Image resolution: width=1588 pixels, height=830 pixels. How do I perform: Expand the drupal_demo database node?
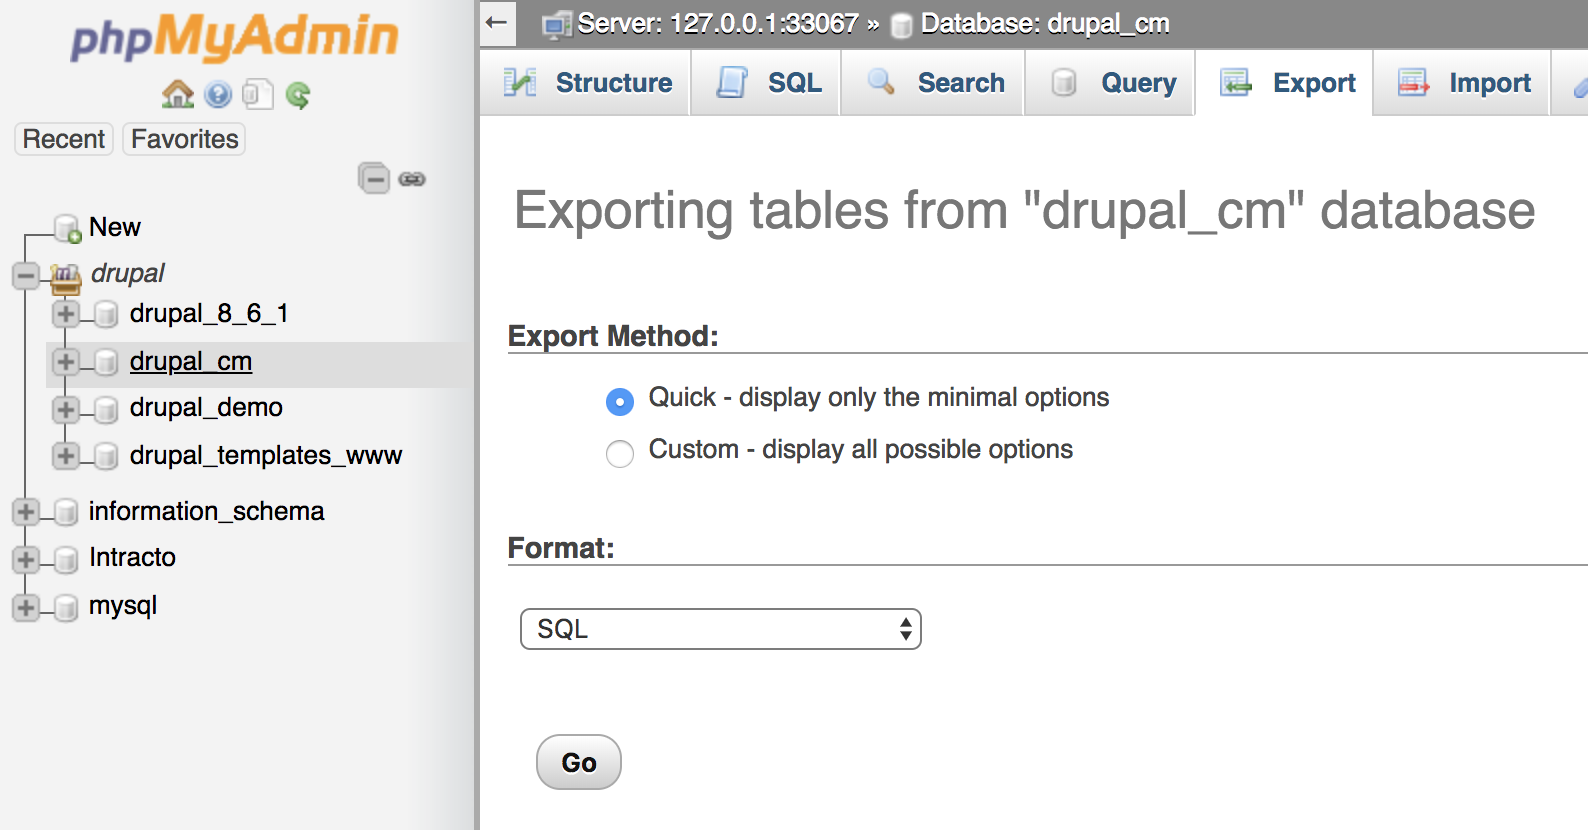(x=66, y=408)
